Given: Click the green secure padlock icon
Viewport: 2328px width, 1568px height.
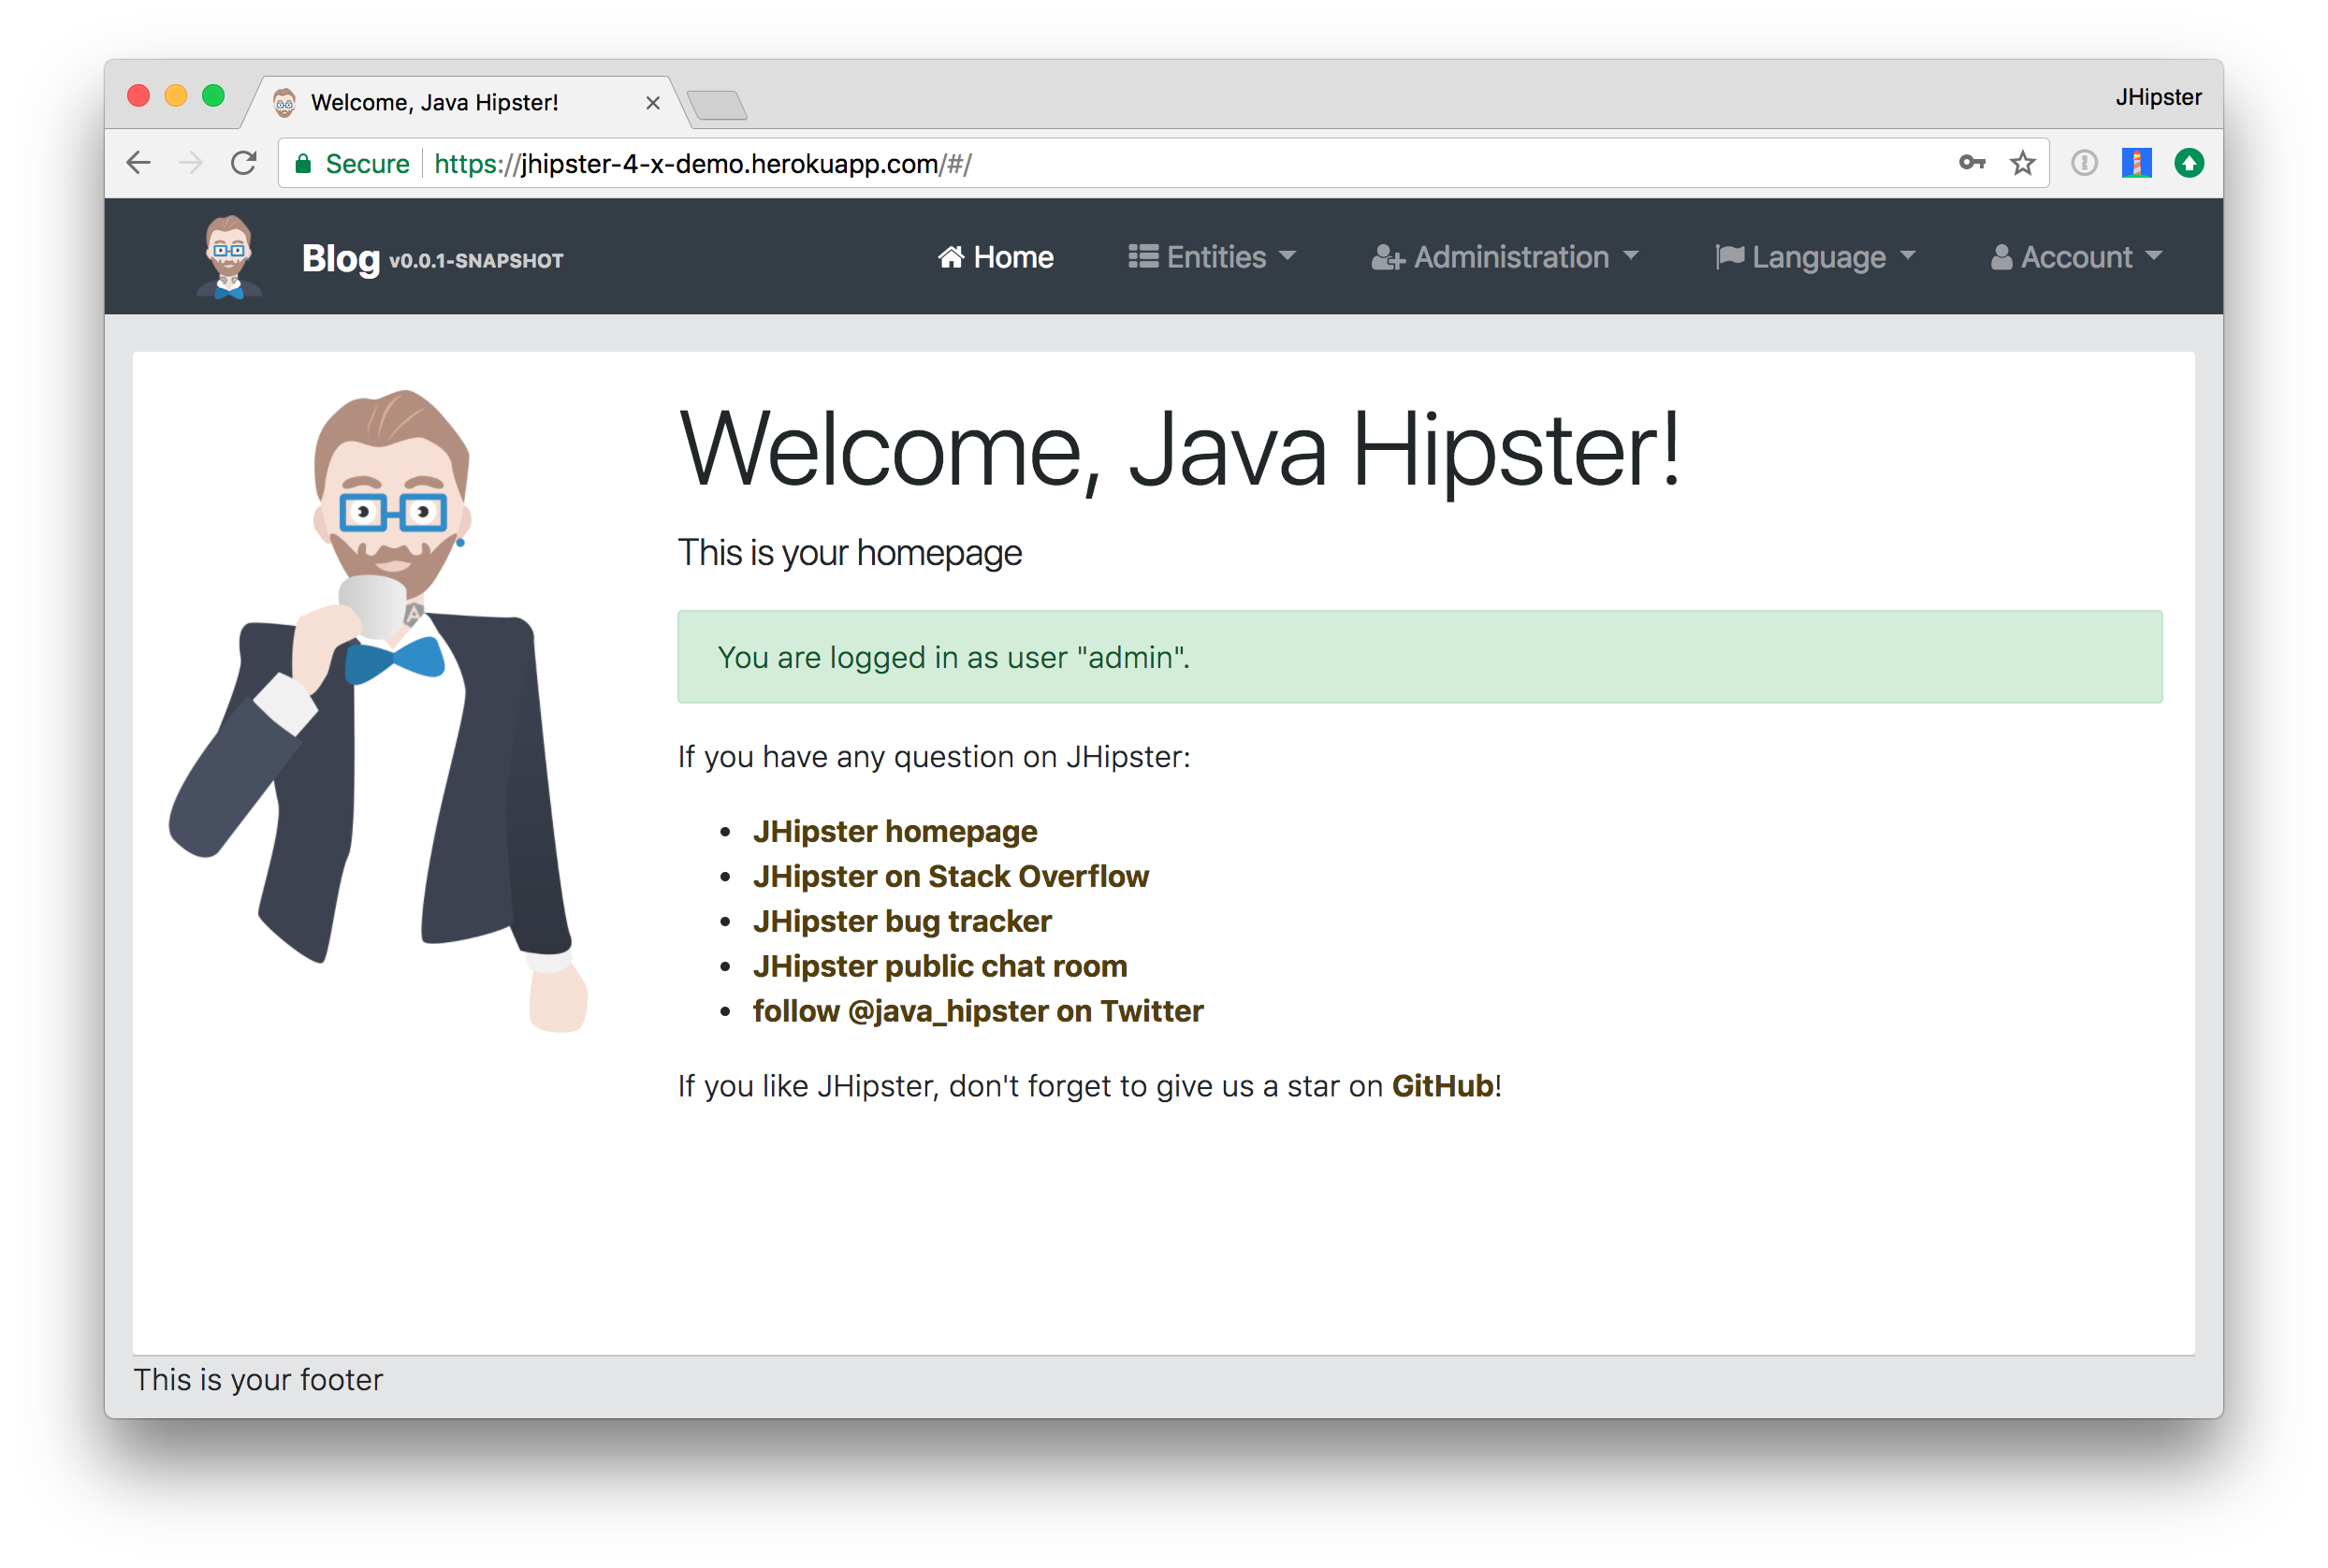Looking at the screenshot, I should [x=303, y=164].
